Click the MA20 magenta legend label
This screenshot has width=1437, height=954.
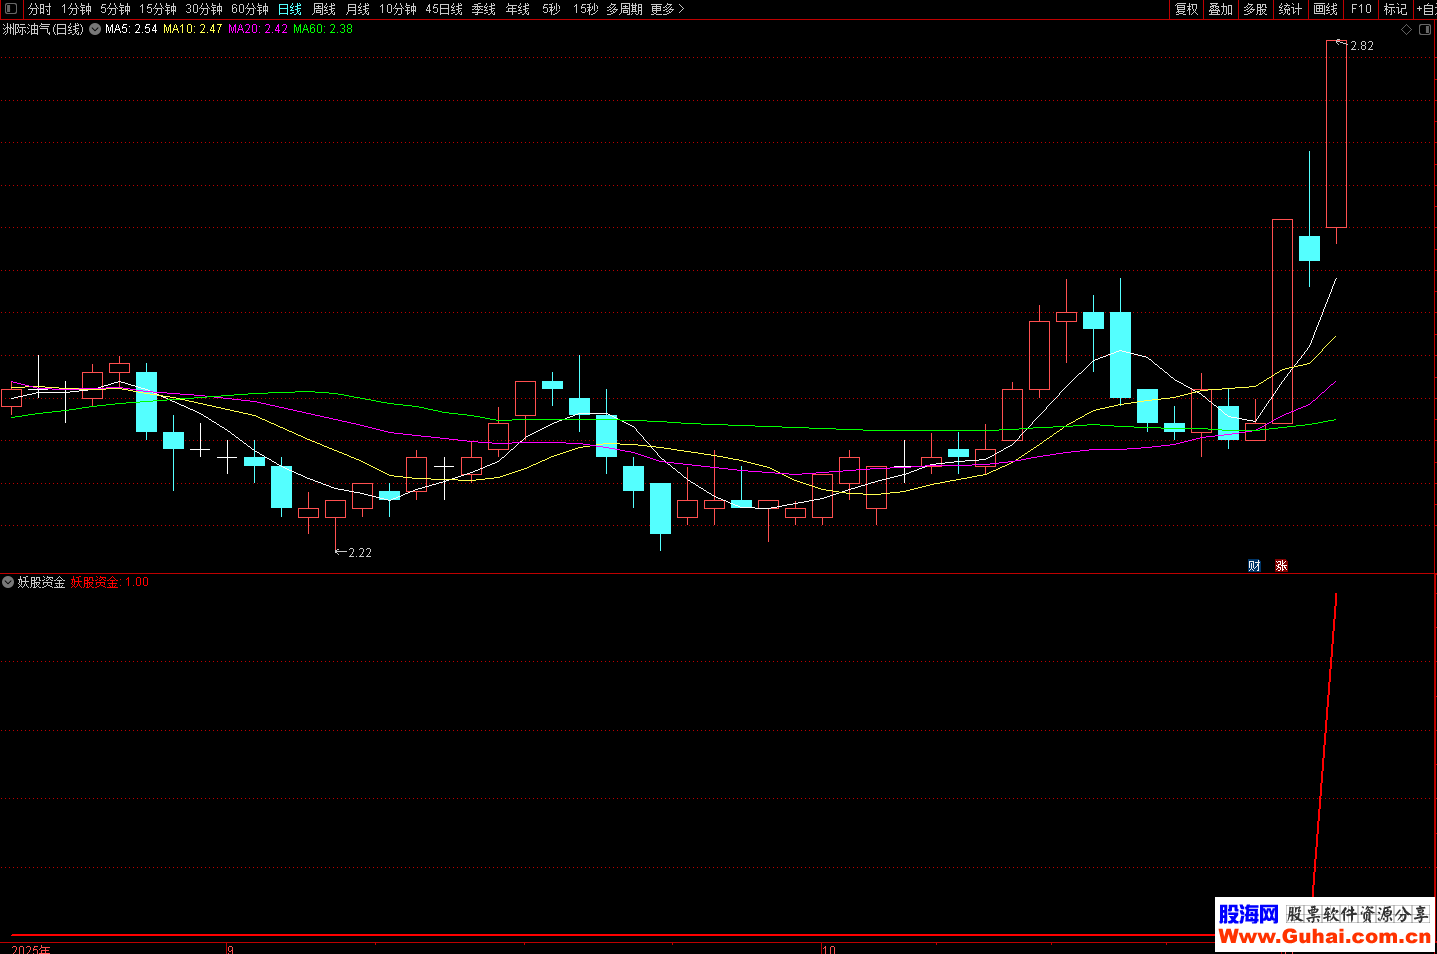click(x=257, y=30)
